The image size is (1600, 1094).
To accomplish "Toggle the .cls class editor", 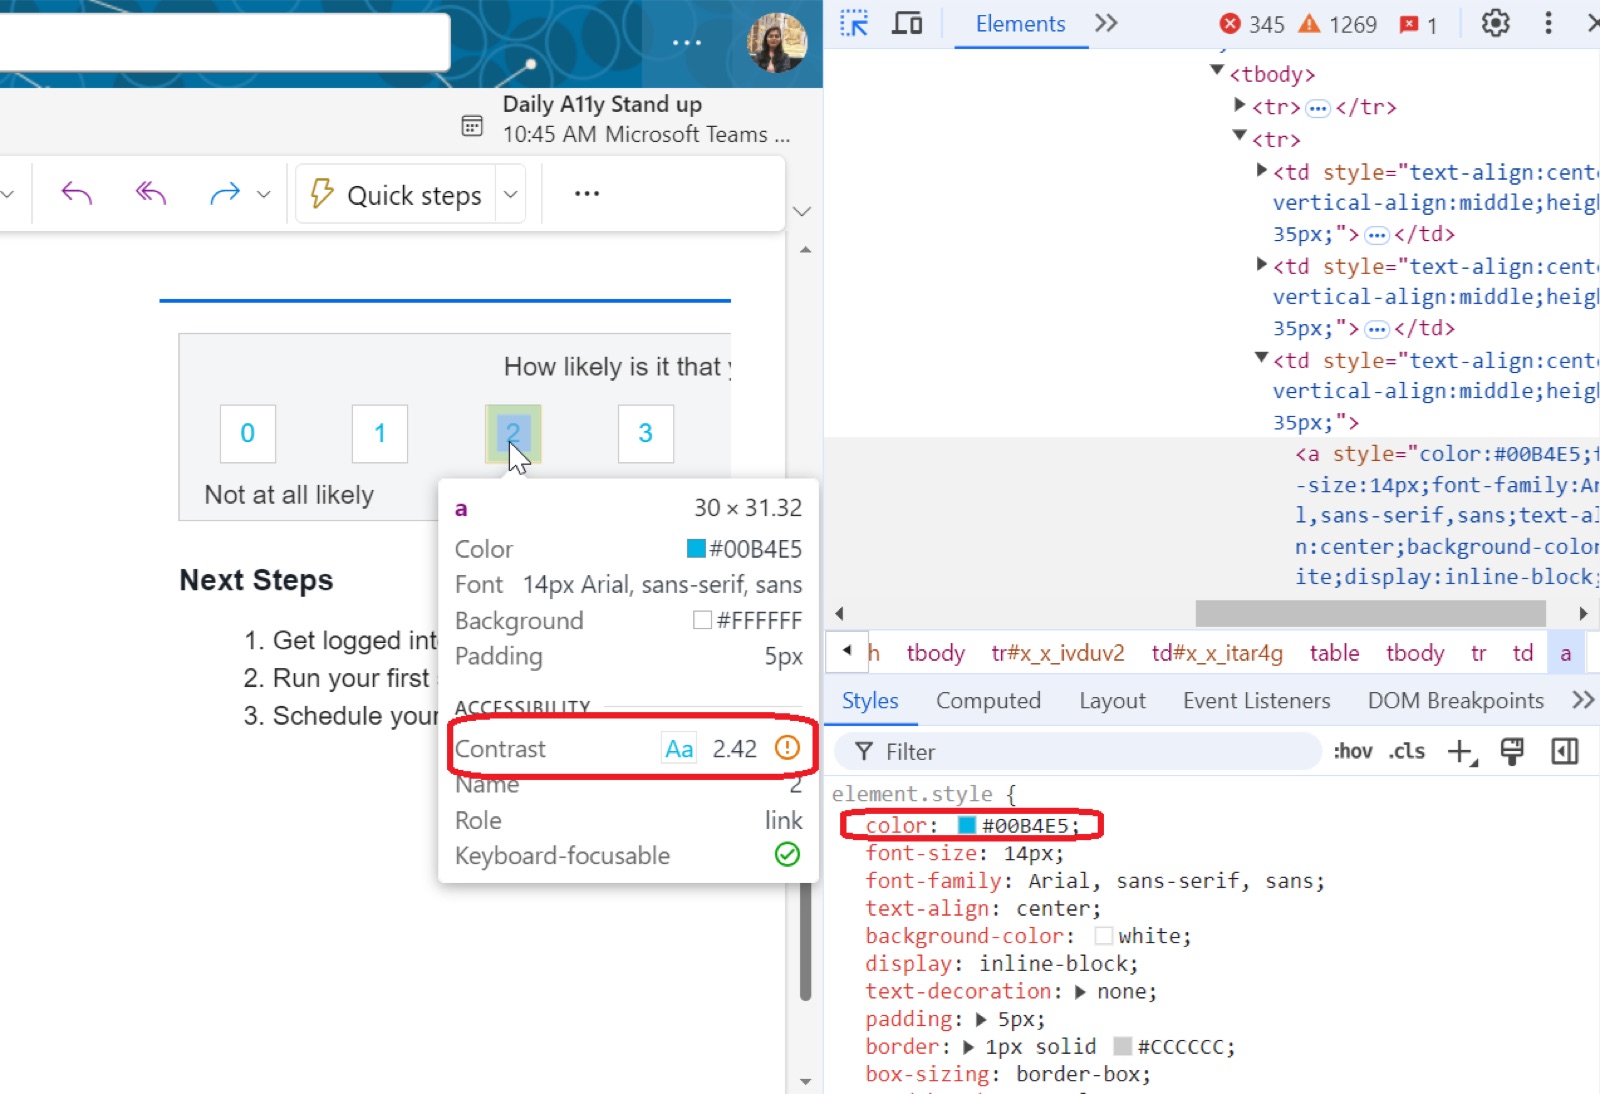I will click(x=1406, y=751).
